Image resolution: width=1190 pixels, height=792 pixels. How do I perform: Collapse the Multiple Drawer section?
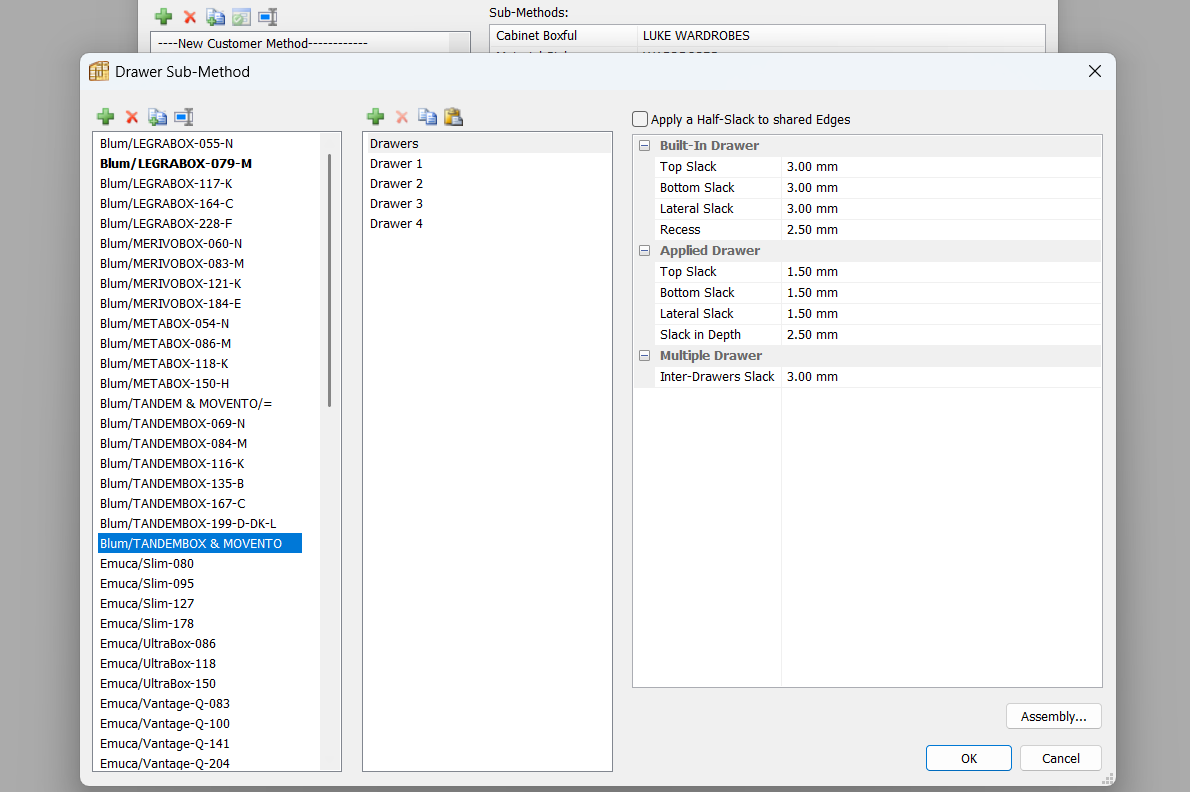(x=645, y=356)
